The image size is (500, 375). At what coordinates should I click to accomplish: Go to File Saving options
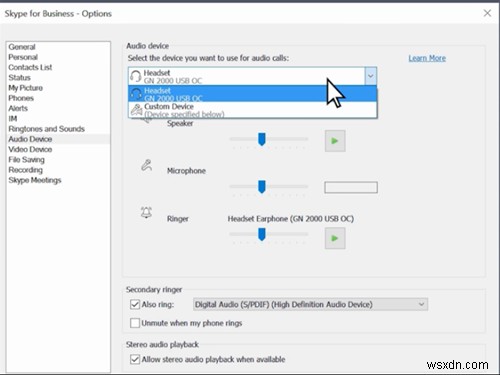26,160
